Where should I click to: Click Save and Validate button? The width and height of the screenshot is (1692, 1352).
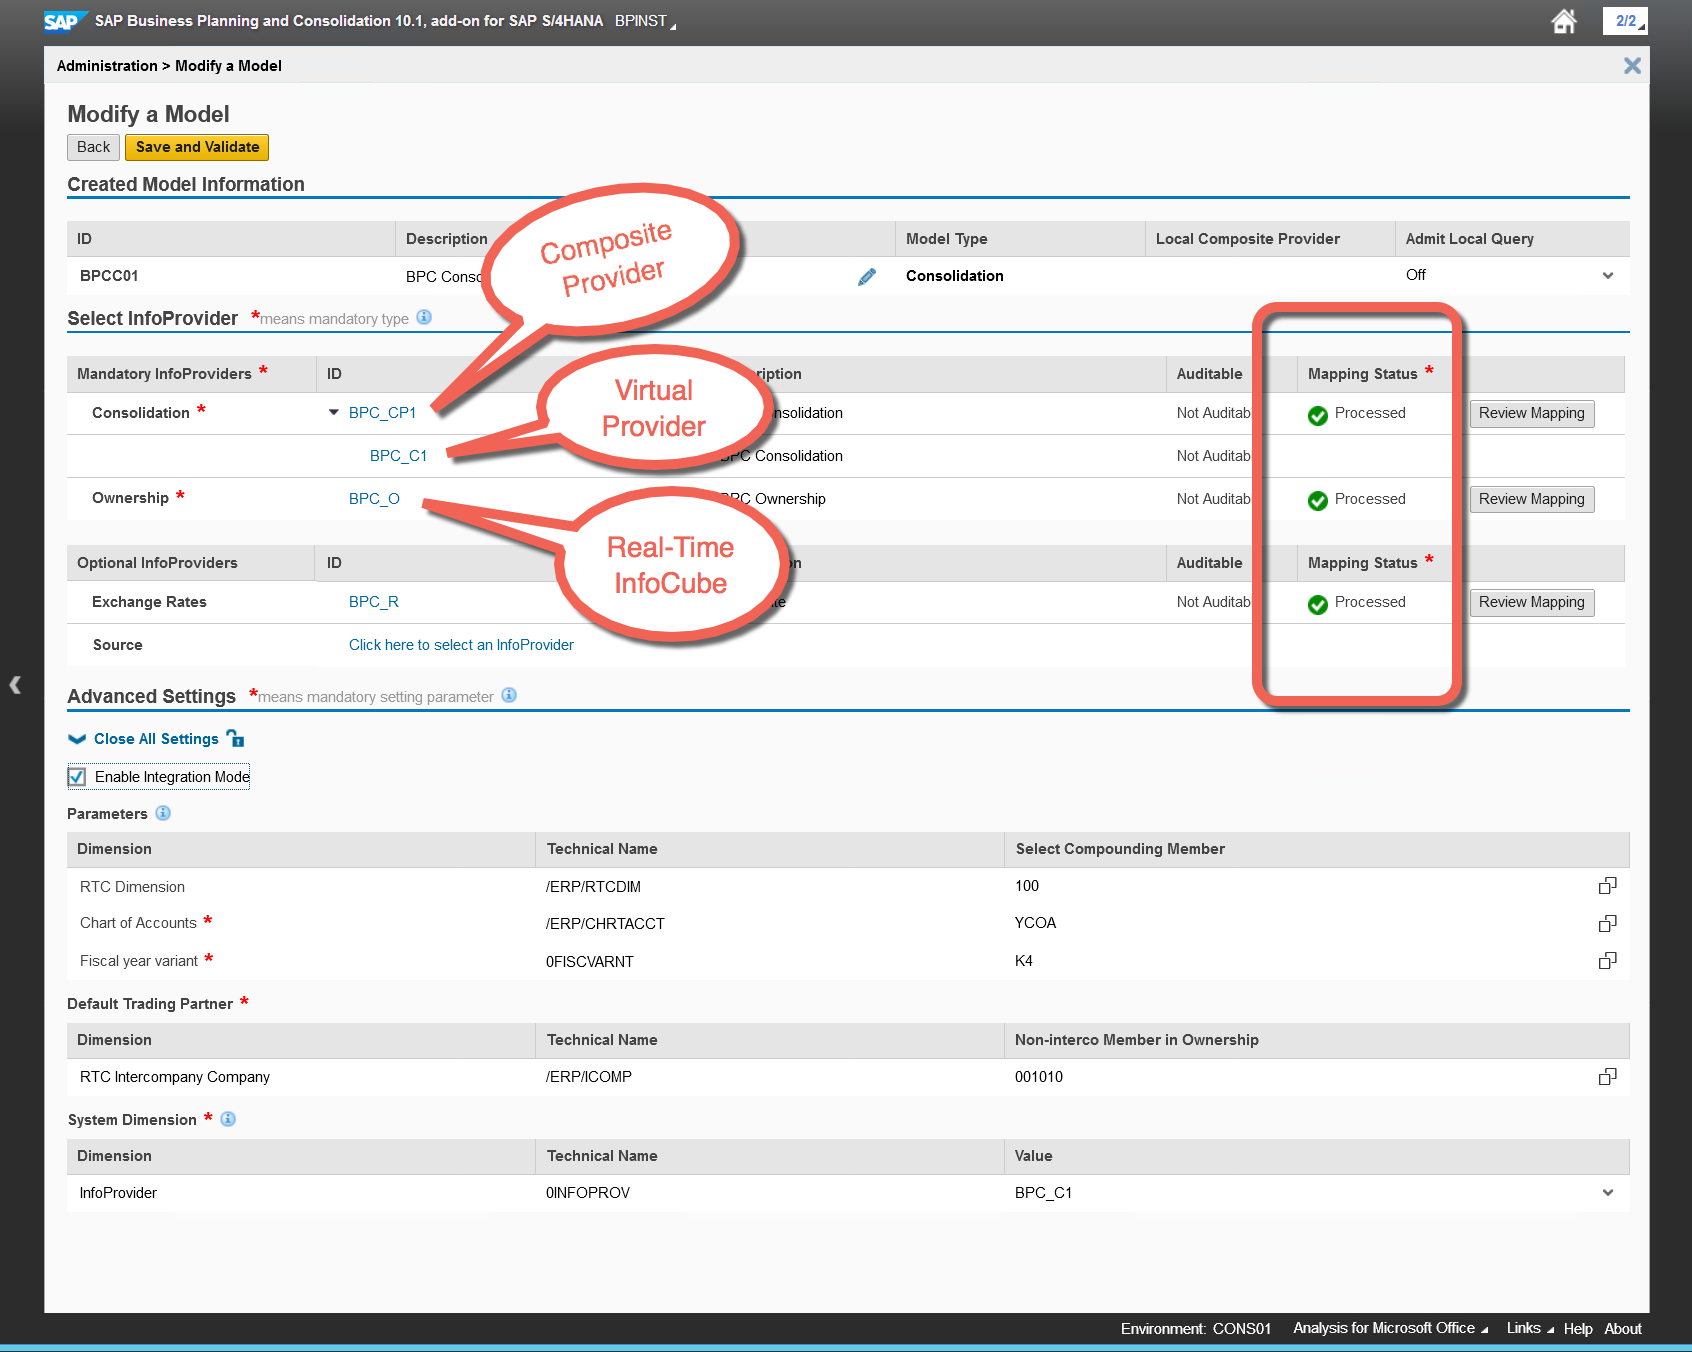click(x=197, y=147)
